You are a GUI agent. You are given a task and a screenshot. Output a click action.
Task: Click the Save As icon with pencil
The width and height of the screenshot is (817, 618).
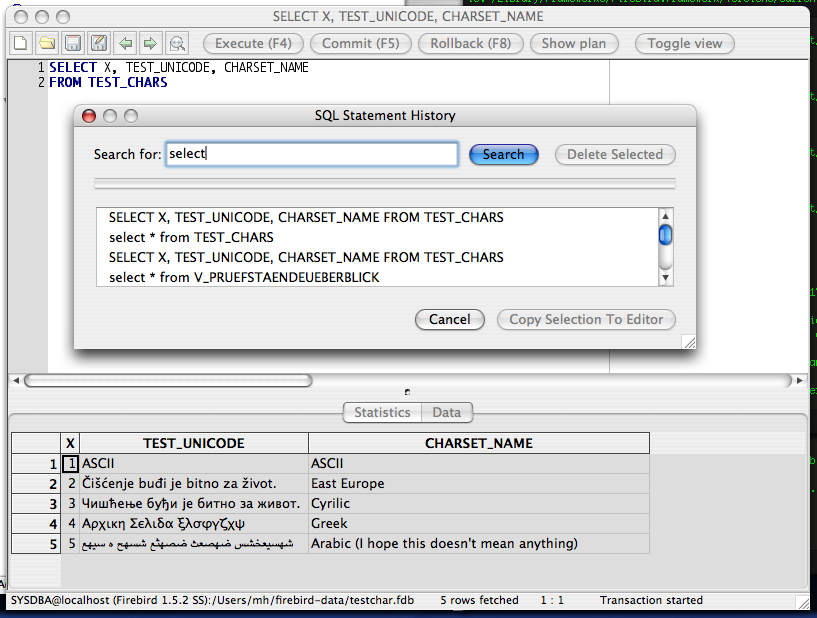coord(98,43)
